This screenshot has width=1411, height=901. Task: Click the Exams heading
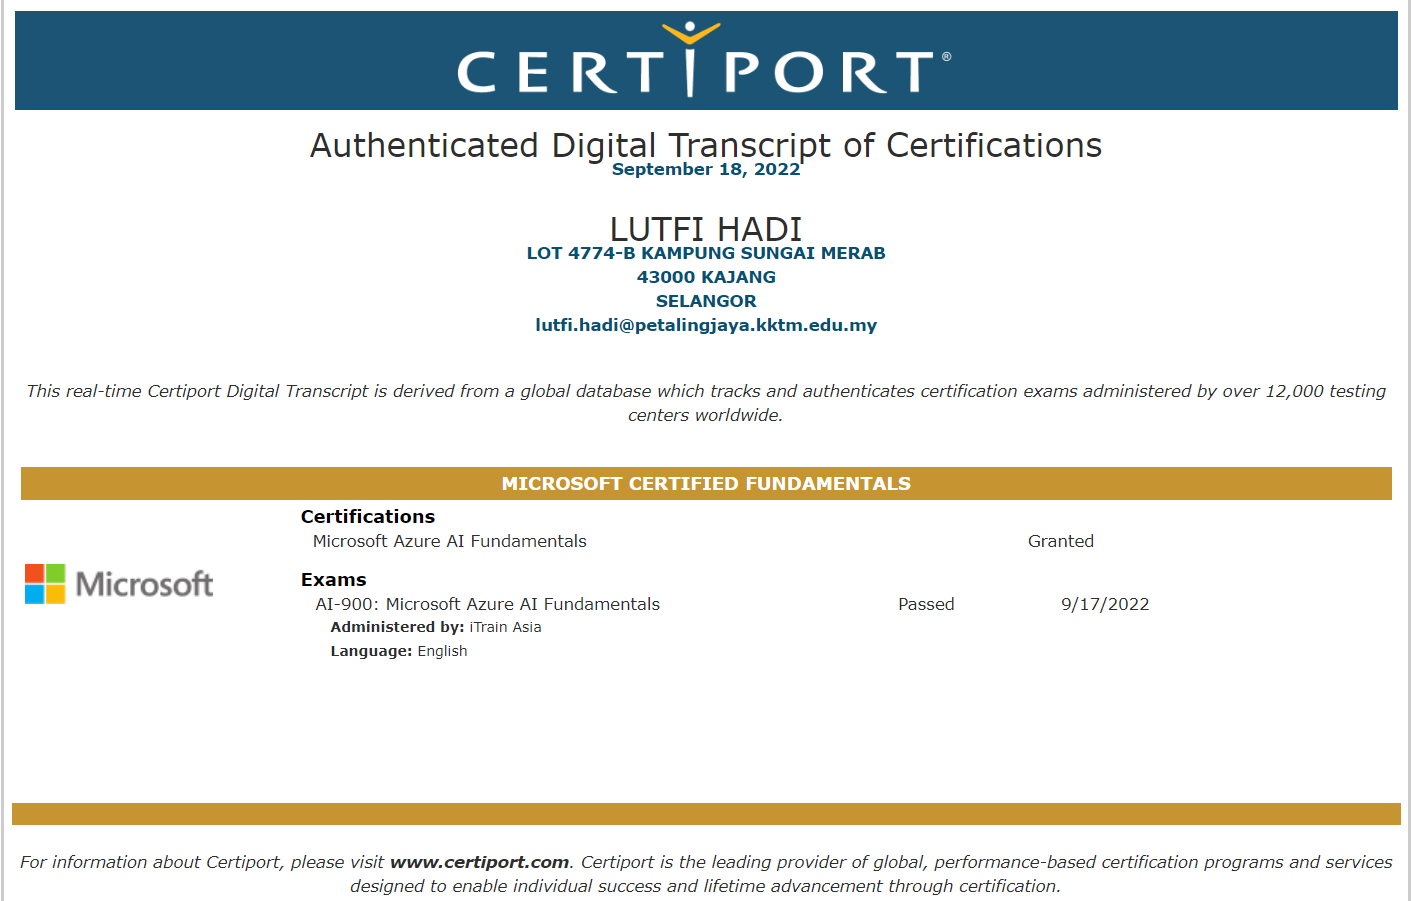[x=333, y=580]
